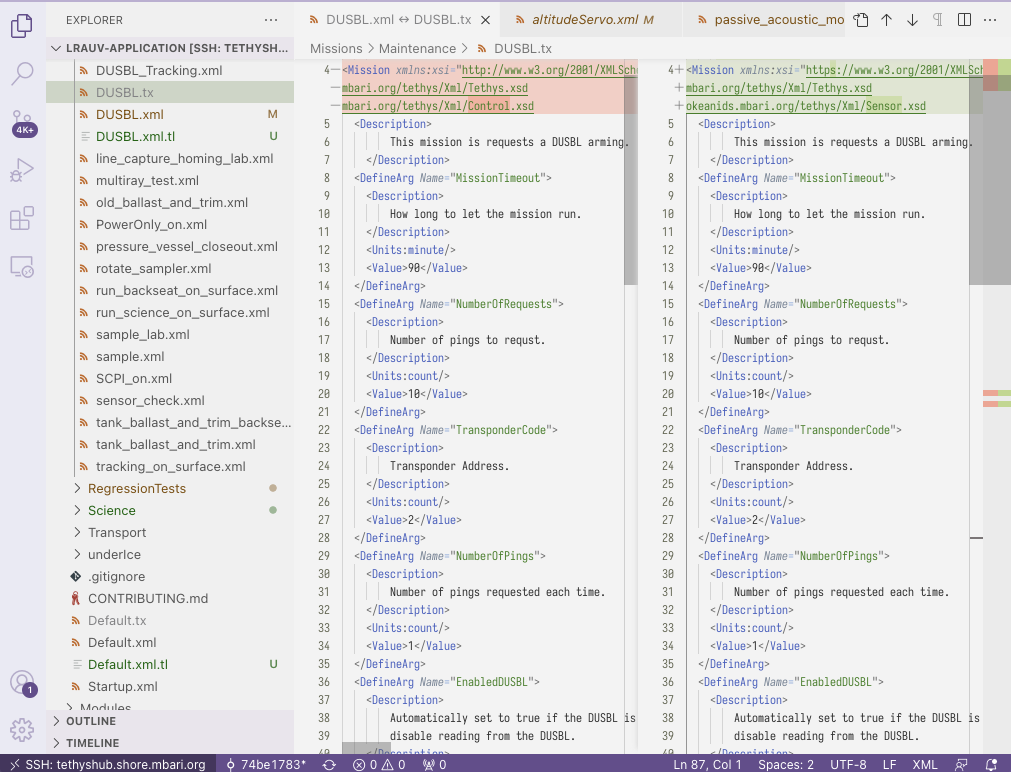
Task: Expand the Science folder
Action: tap(111, 511)
